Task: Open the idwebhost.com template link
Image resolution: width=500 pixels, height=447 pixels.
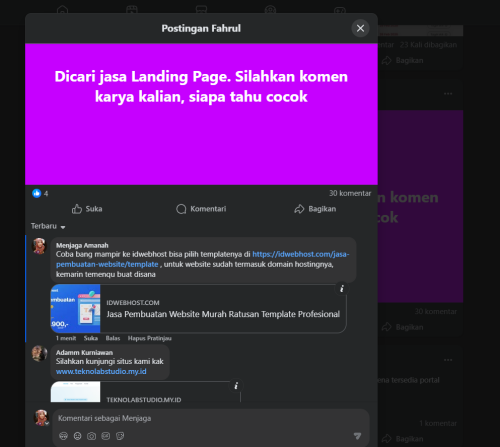Action: [203, 259]
